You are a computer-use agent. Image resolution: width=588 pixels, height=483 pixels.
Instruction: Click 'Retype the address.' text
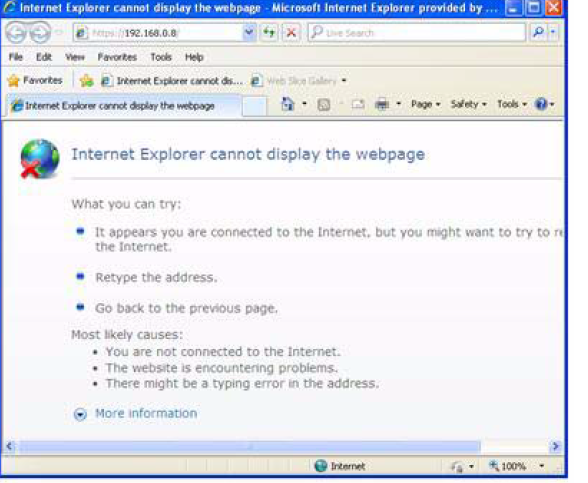[x=156, y=278]
